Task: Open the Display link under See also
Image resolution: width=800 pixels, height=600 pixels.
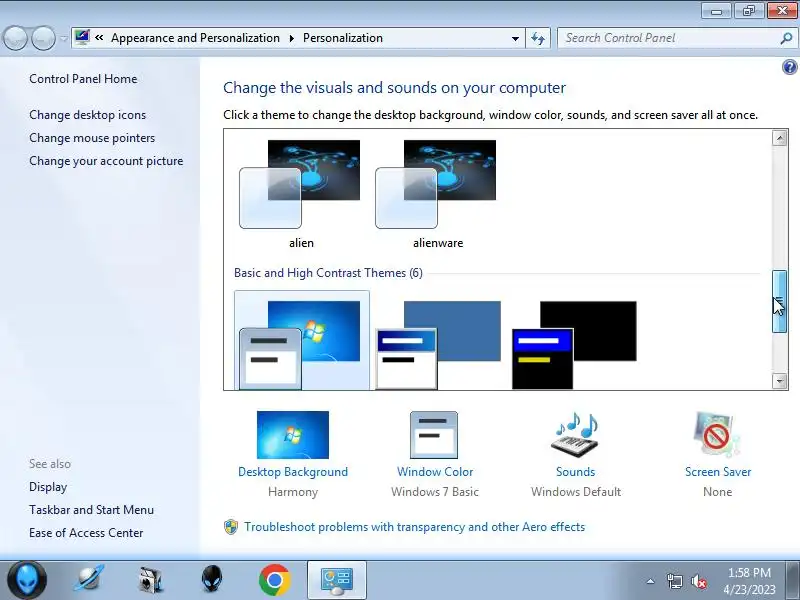Action: point(48,487)
